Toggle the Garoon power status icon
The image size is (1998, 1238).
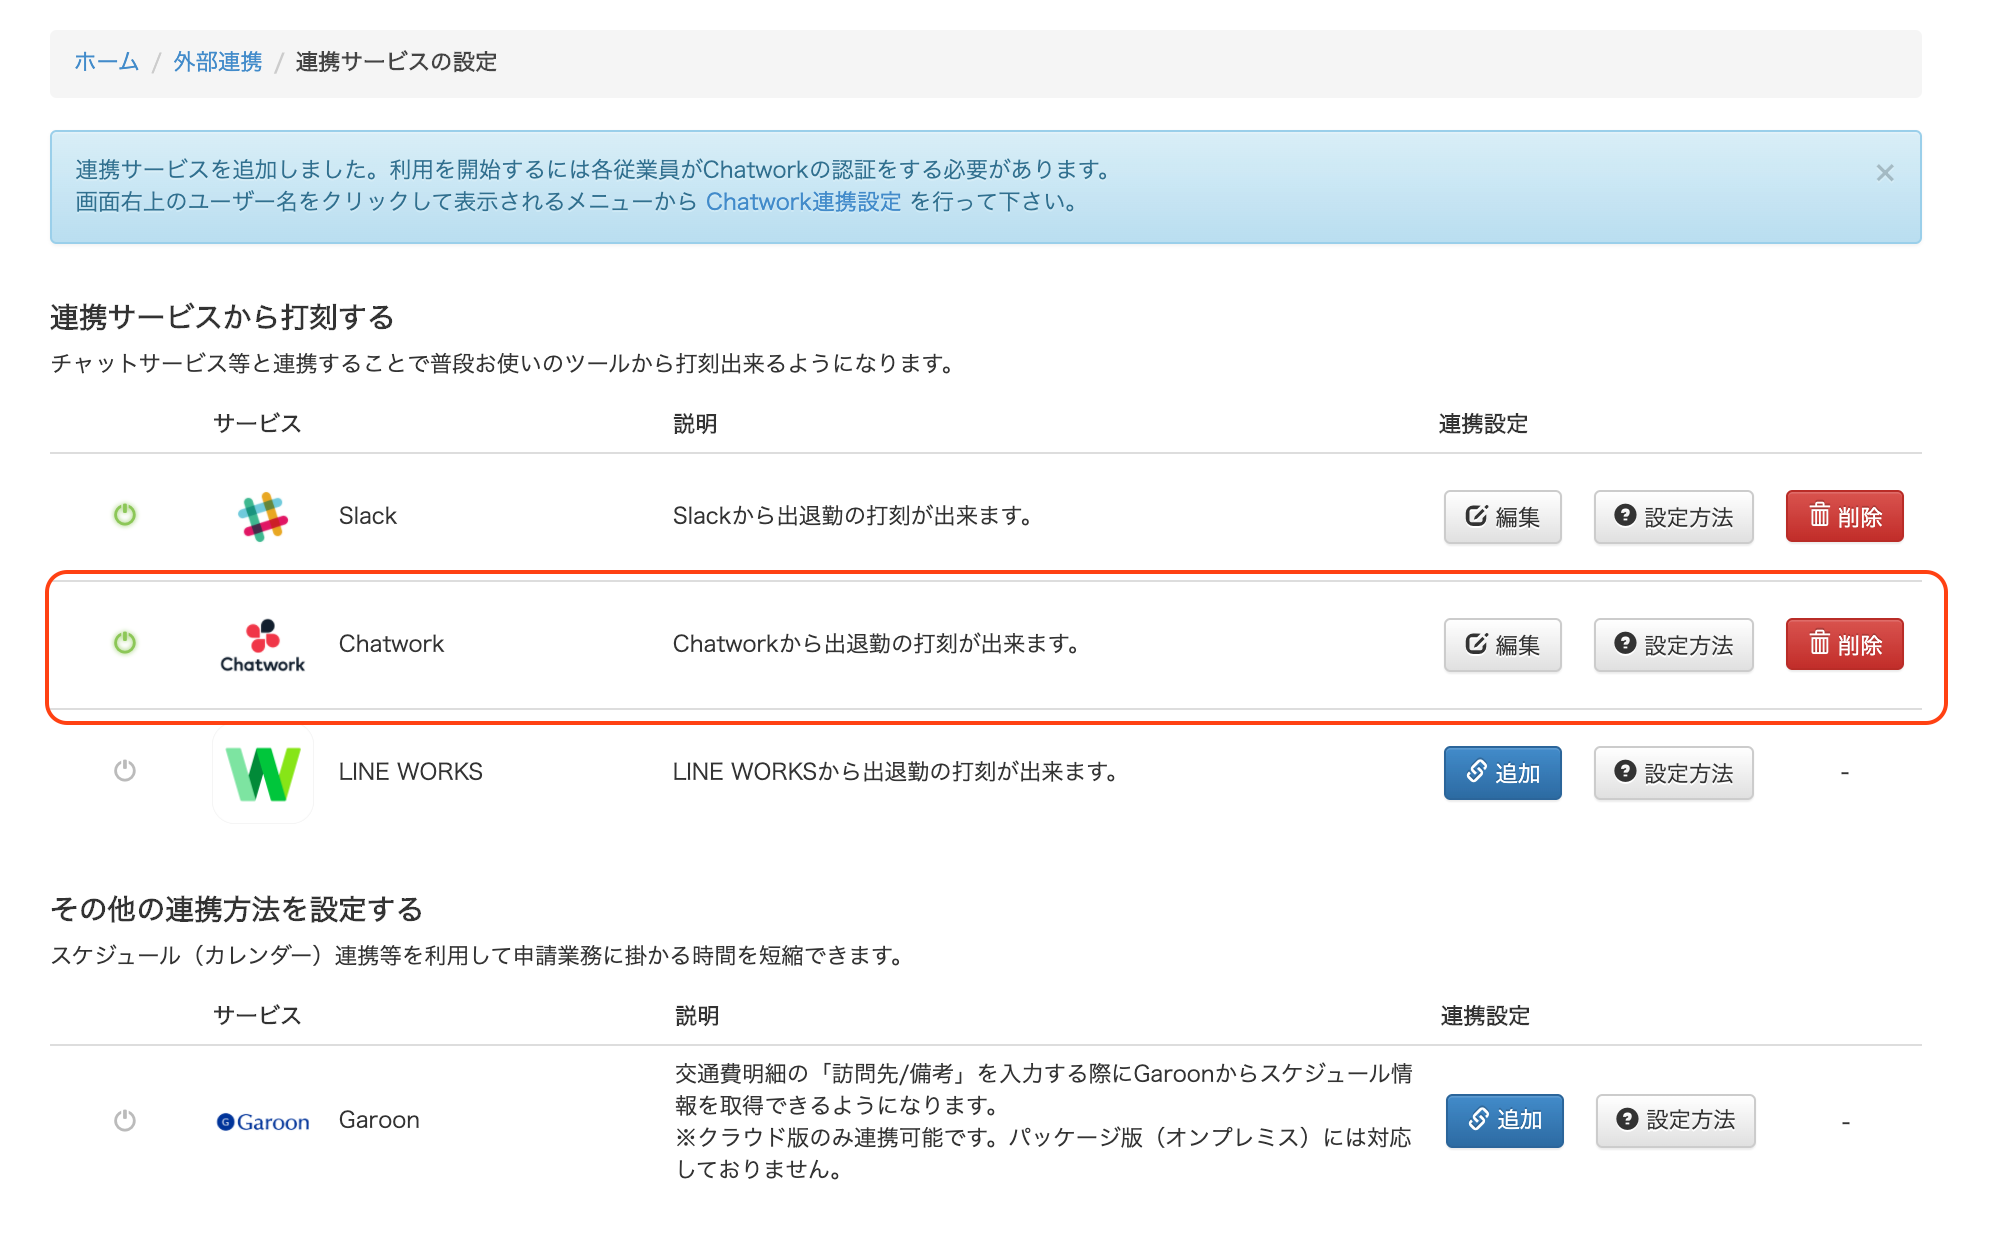pyautogui.click(x=125, y=1120)
